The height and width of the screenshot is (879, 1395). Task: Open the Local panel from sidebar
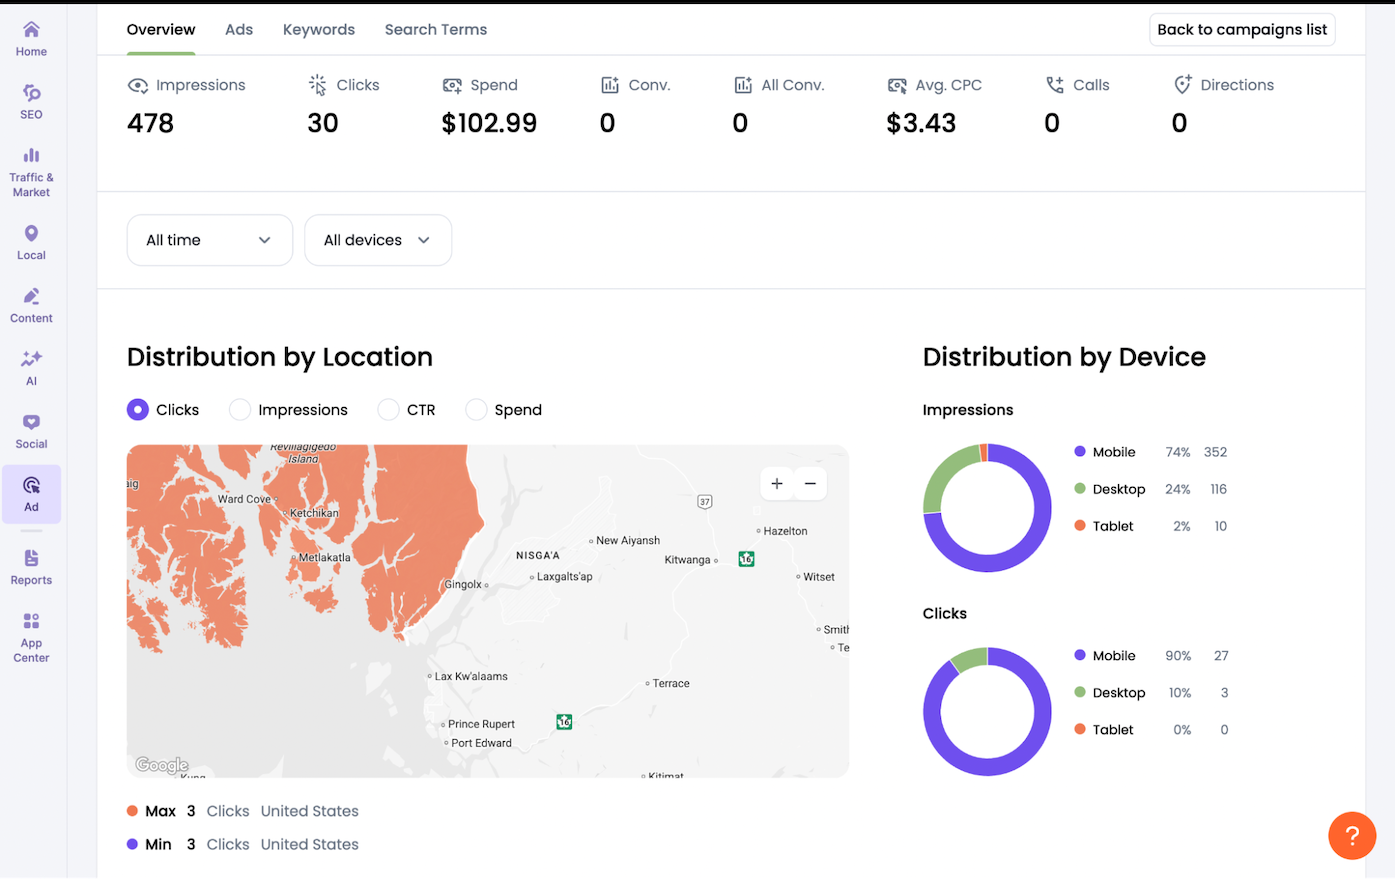30,240
